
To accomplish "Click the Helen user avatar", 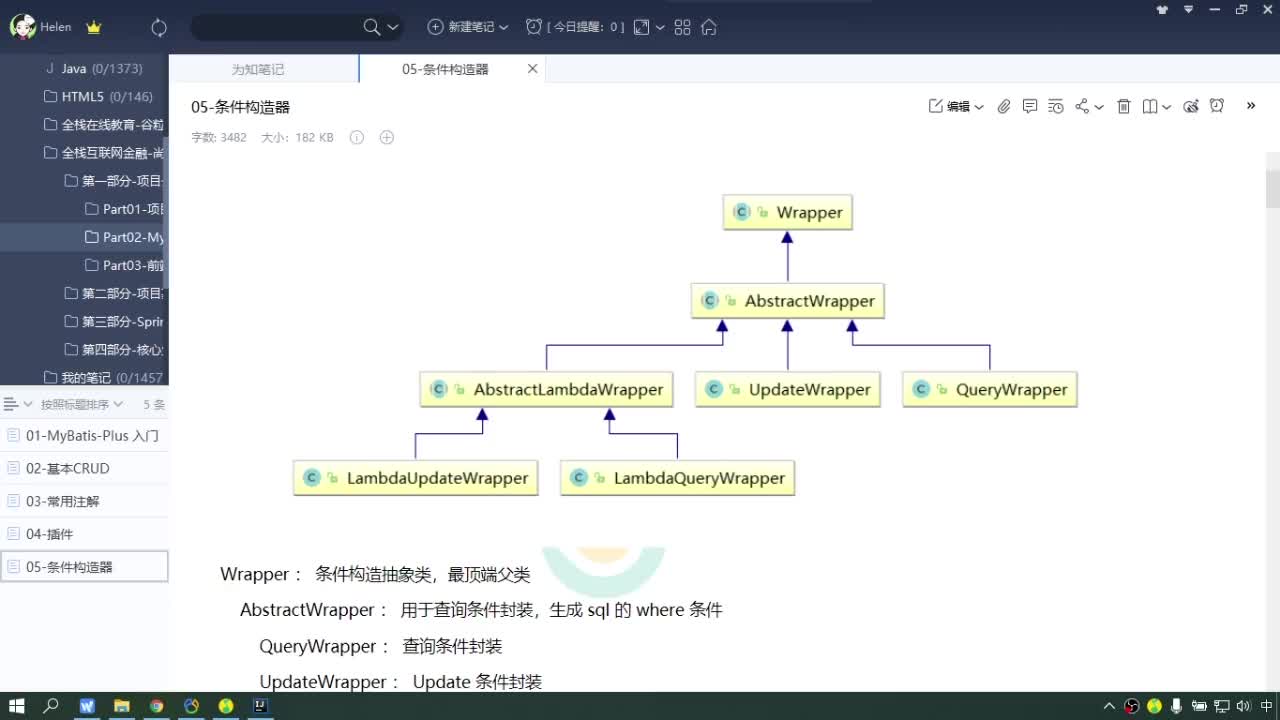I will 23,27.
